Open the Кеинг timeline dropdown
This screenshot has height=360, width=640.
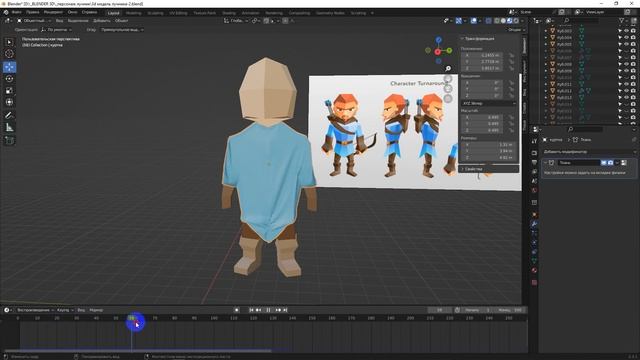pyautogui.click(x=65, y=310)
